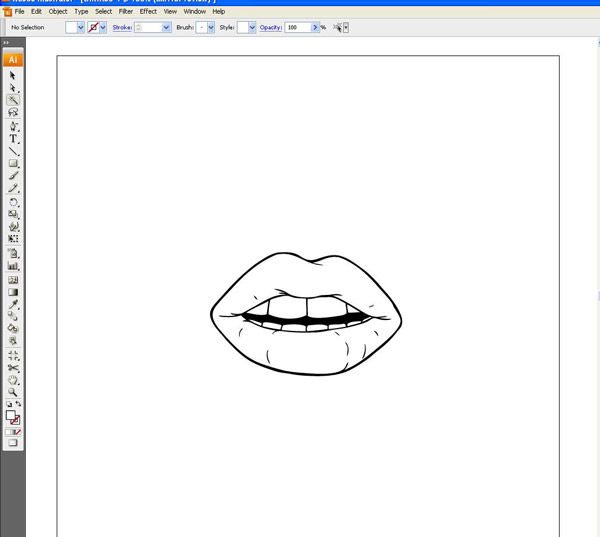Select the Gradient tool
This screenshot has height=537, width=600.
click(13, 293)
